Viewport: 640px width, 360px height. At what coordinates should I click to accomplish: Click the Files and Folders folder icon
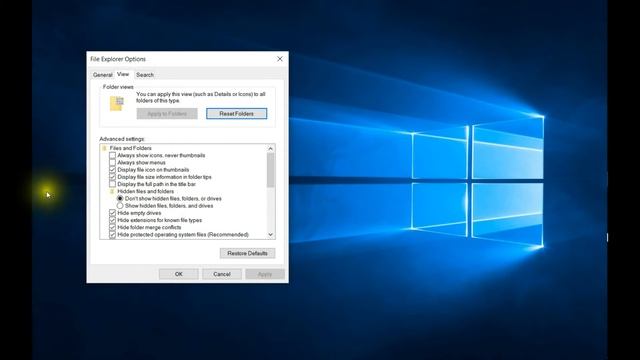(104, 148)
